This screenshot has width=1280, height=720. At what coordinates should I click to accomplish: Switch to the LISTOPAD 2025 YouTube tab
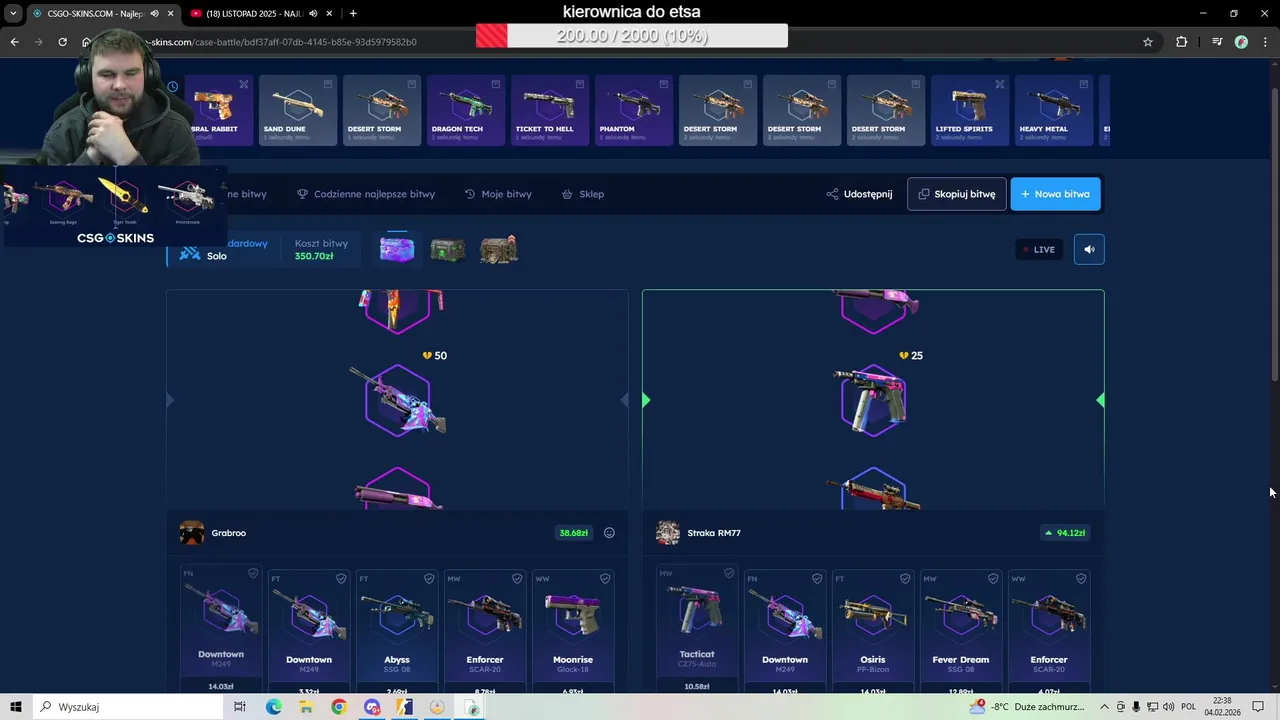click(260, 13)
